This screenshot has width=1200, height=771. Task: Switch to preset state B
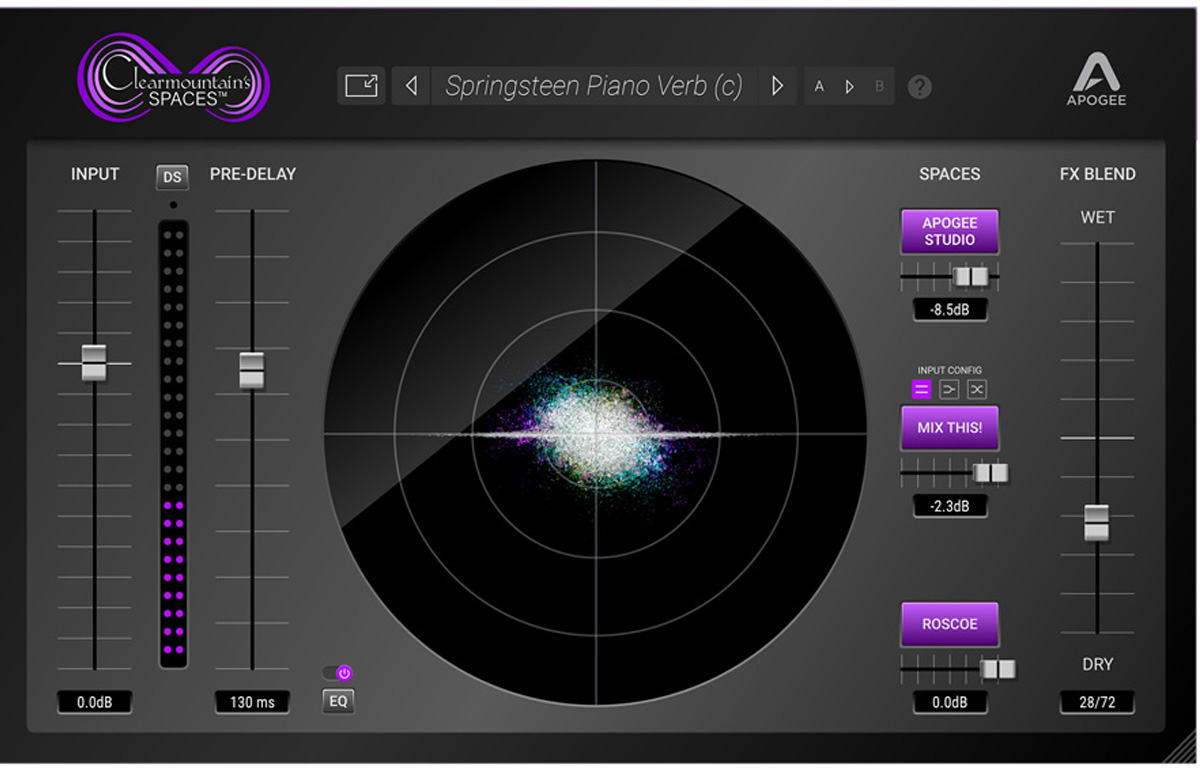point(879,87)
